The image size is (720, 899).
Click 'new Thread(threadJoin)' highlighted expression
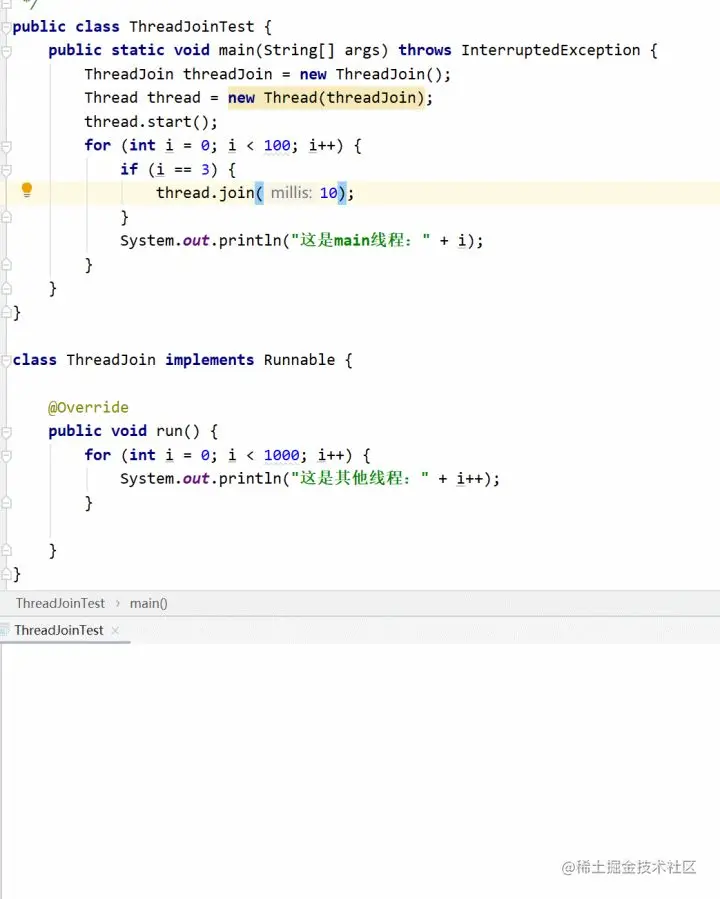[x=326, y=97]
